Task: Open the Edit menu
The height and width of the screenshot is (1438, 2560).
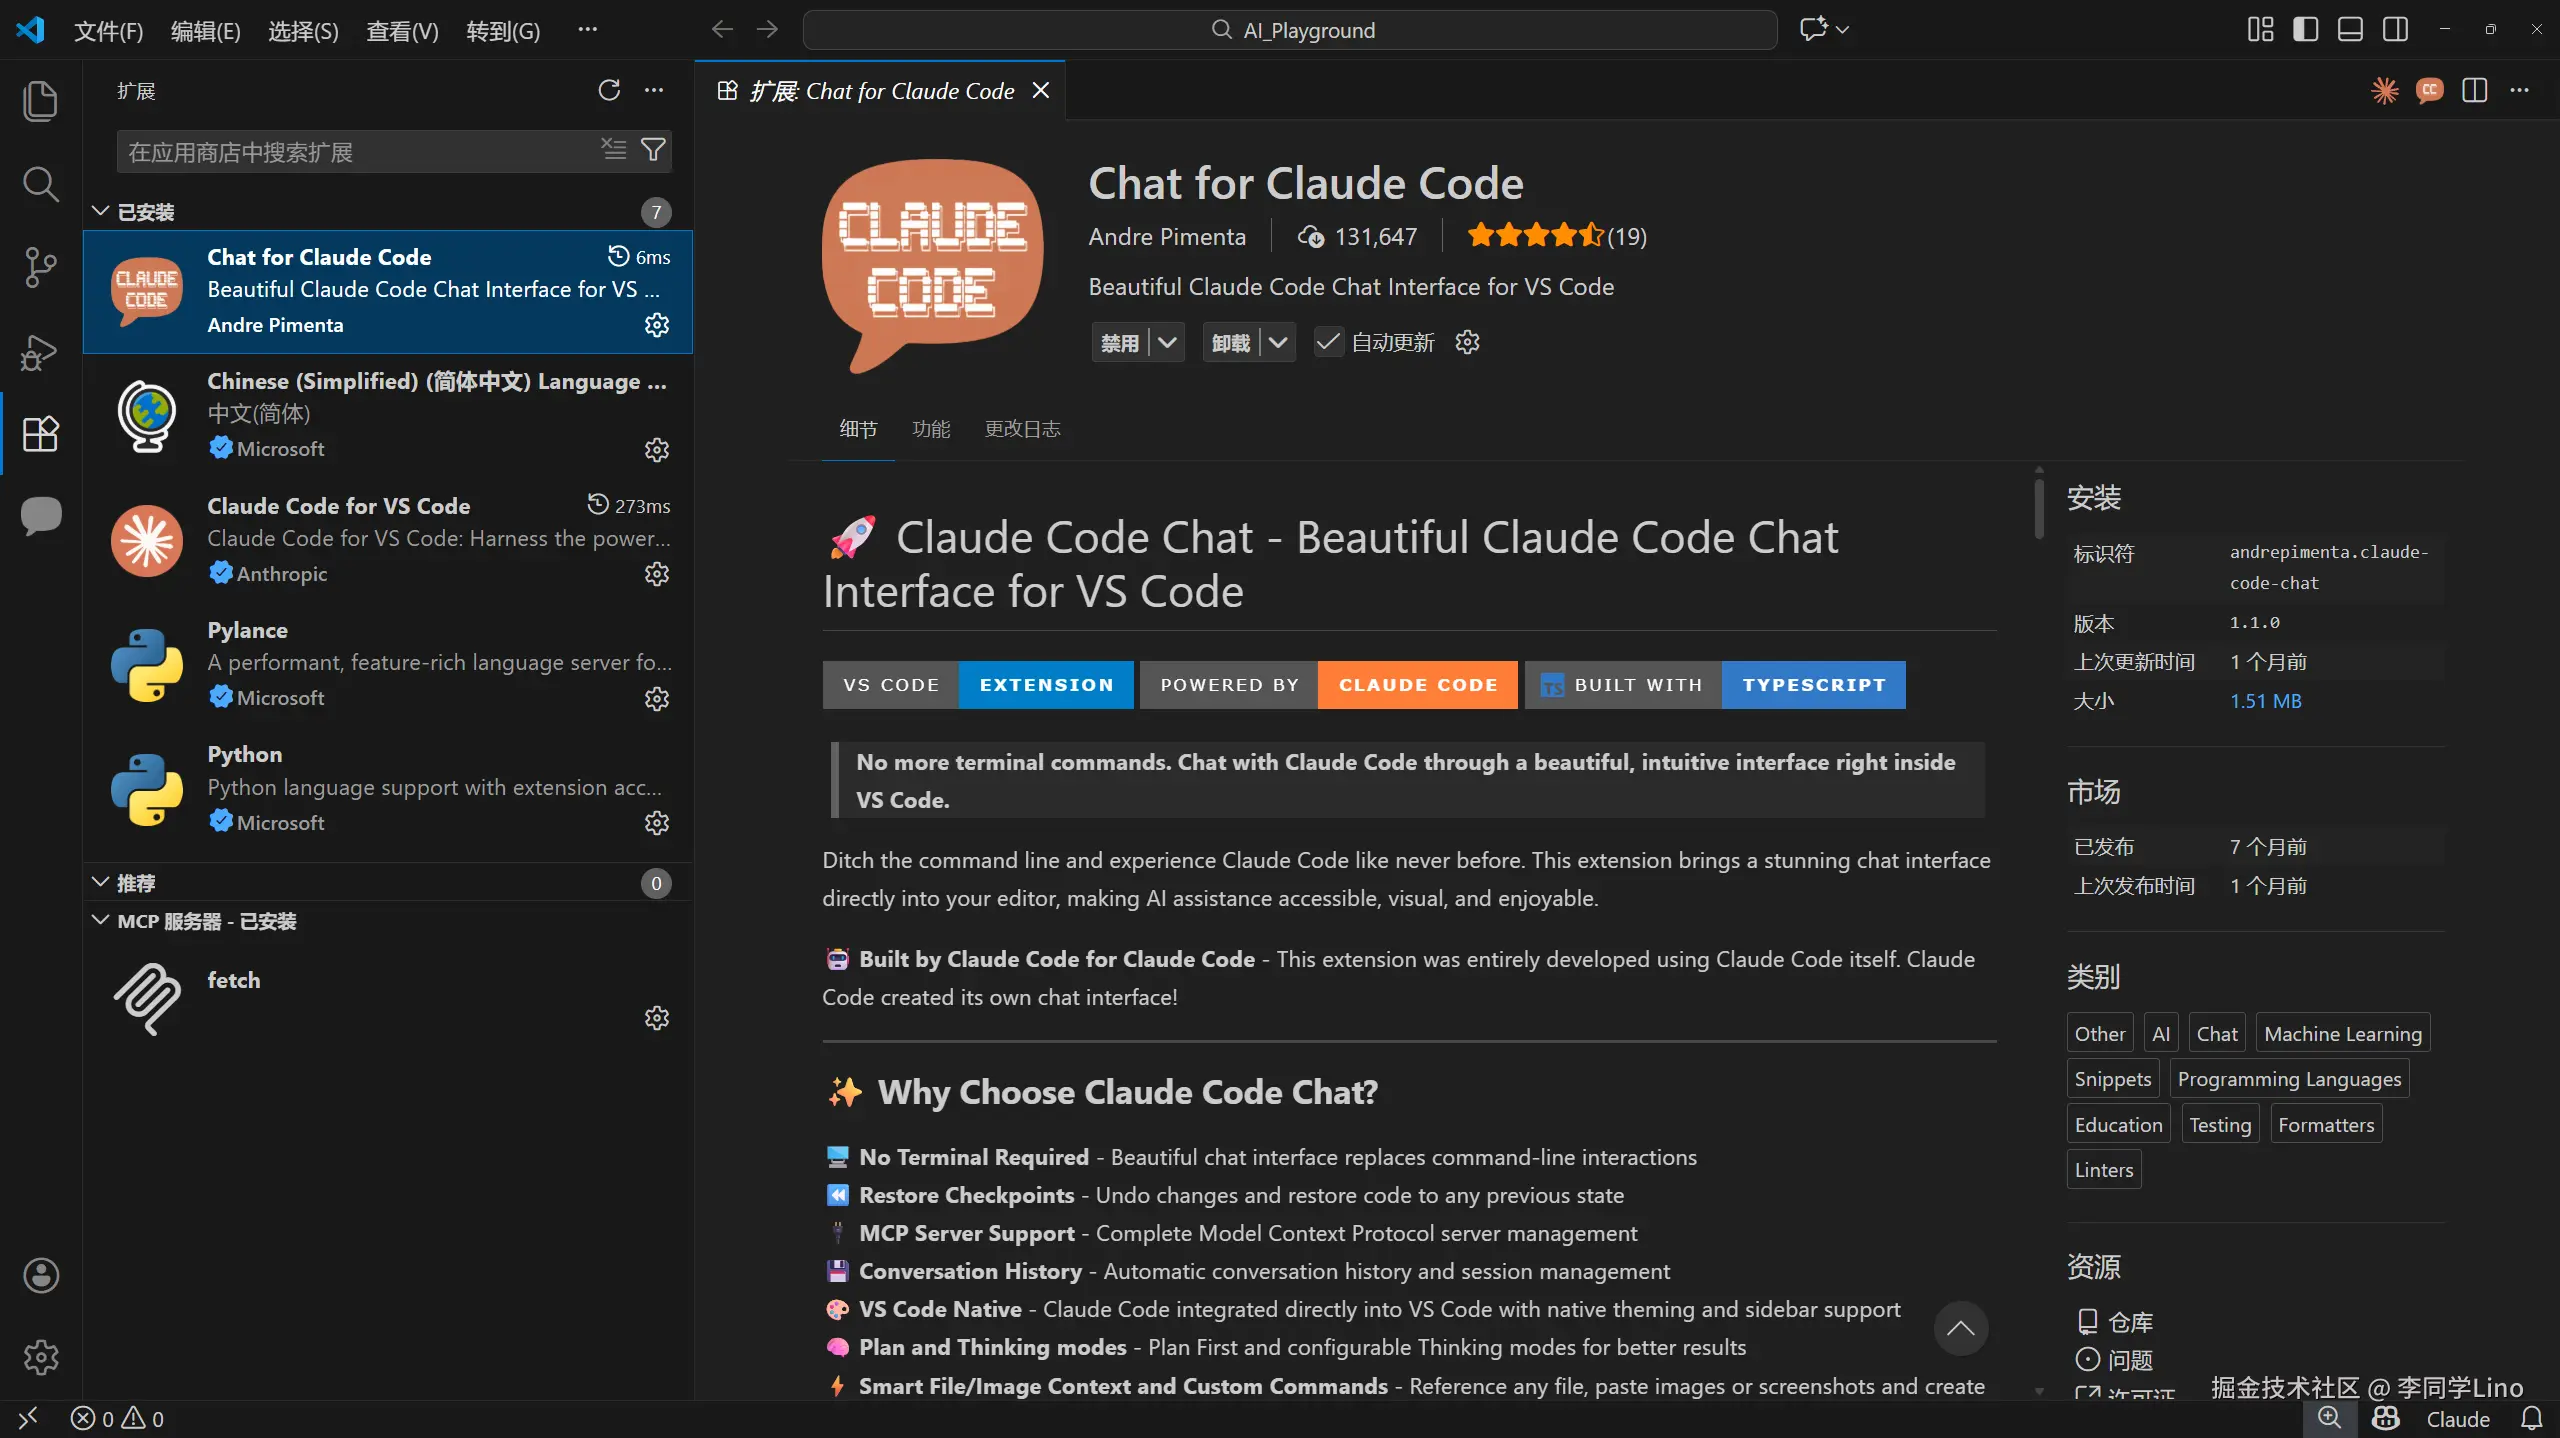Action: pos(205,31)
